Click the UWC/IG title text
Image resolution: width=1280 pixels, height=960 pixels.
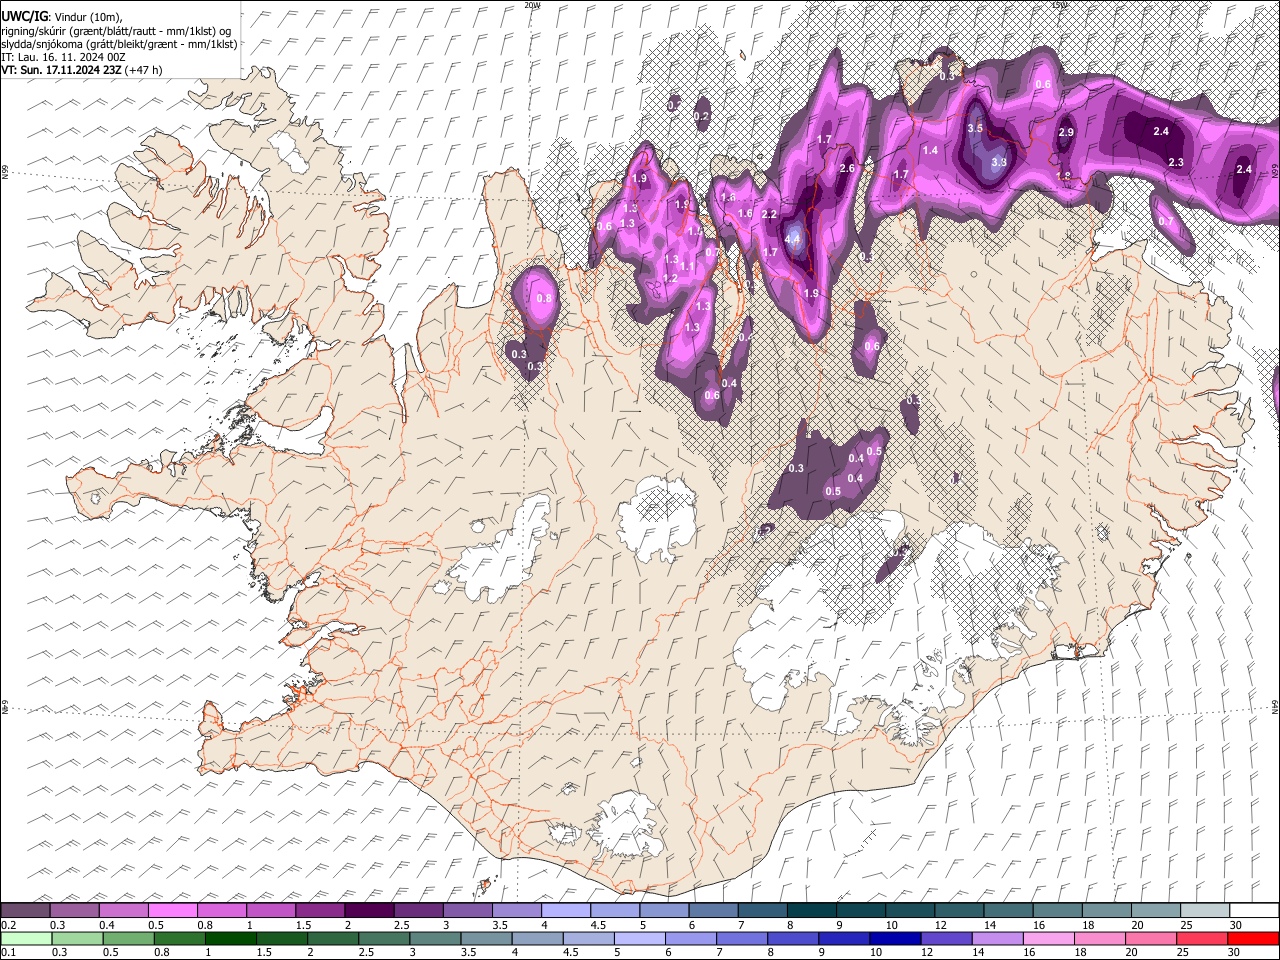pos(24,17)
